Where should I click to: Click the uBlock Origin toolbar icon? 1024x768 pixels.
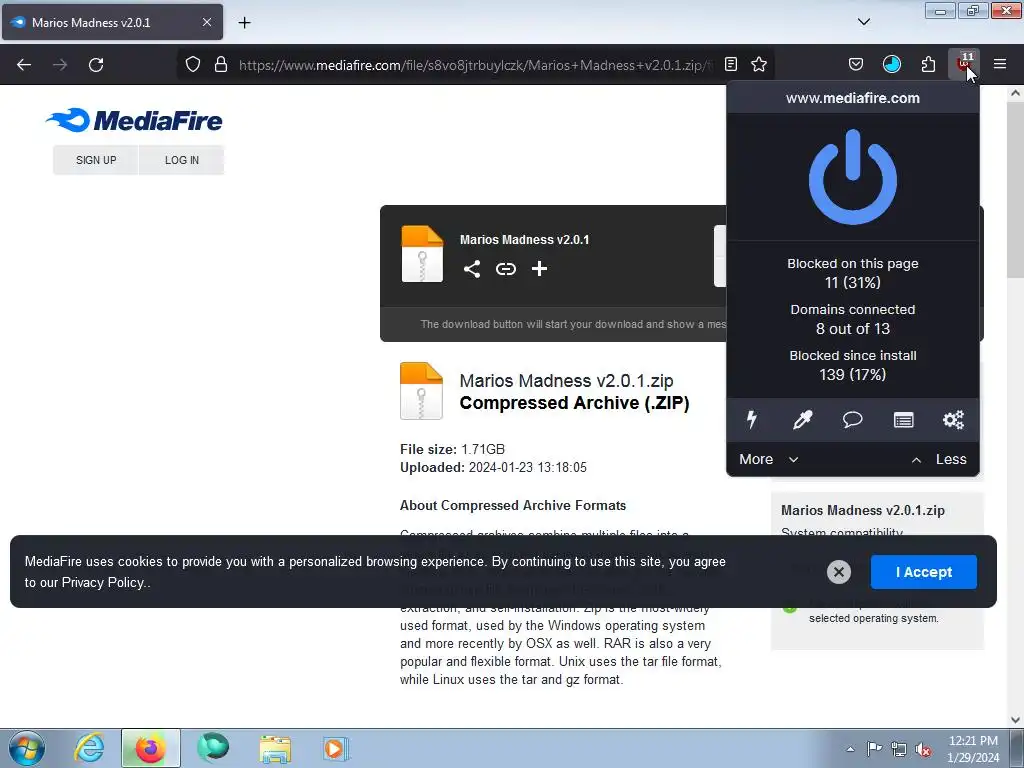click(964, 64)
